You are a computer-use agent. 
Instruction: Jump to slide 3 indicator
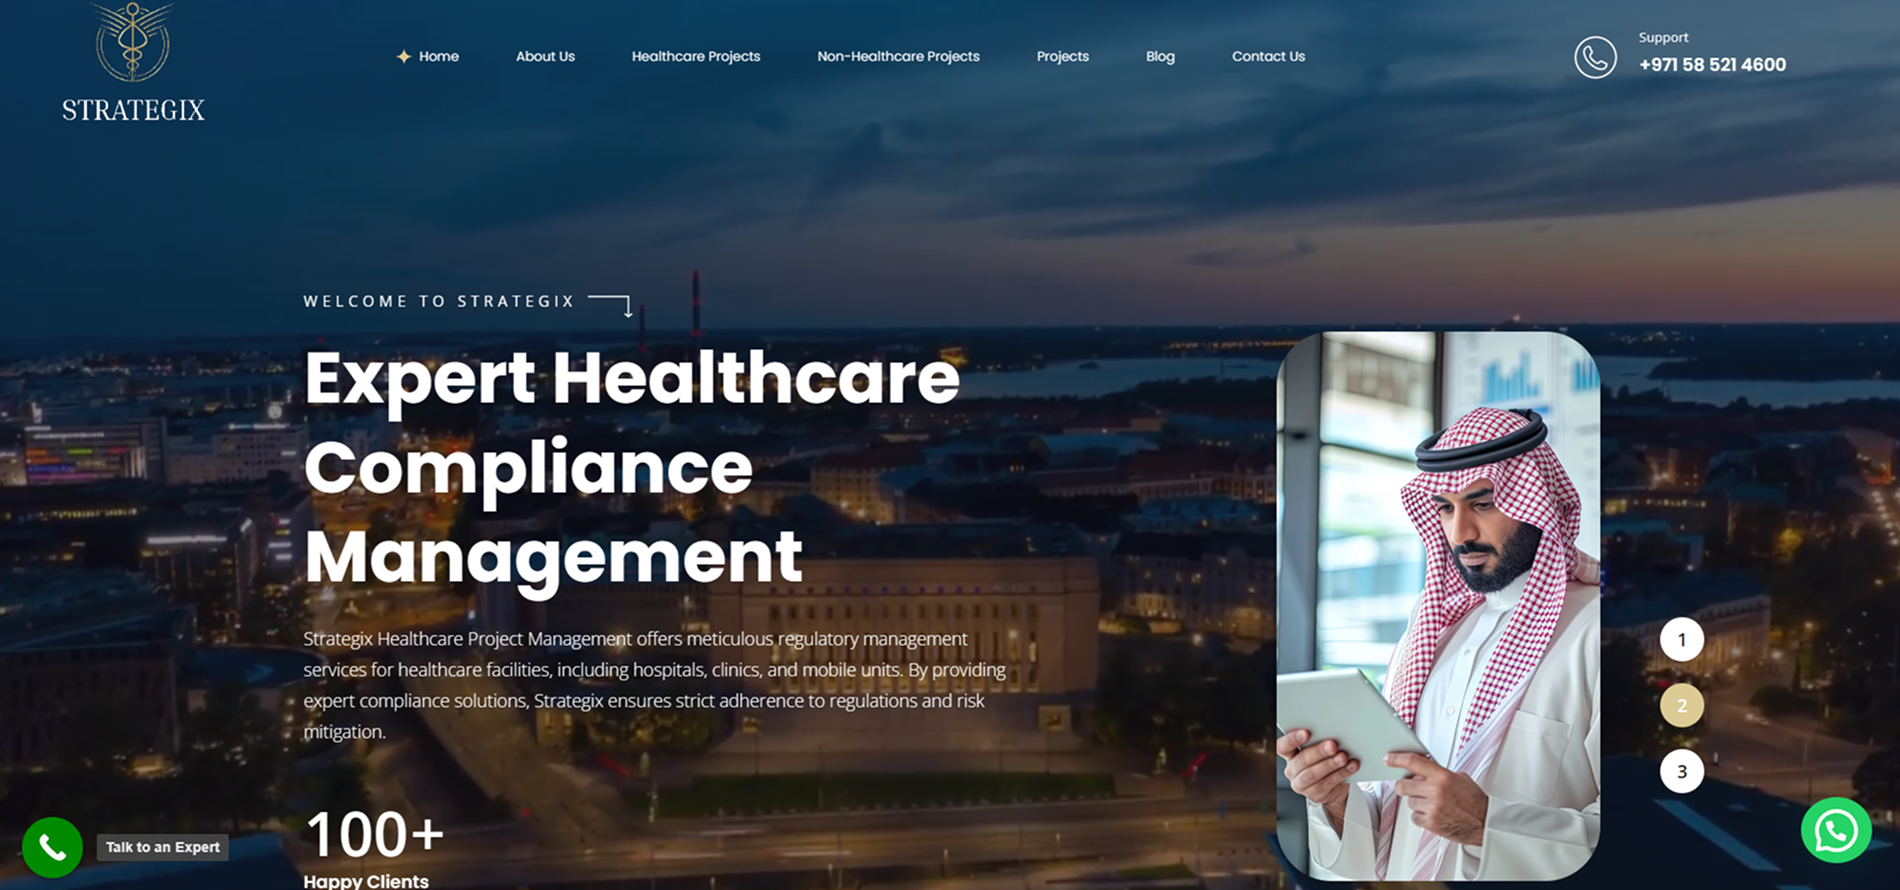[x=1681, y=772]
